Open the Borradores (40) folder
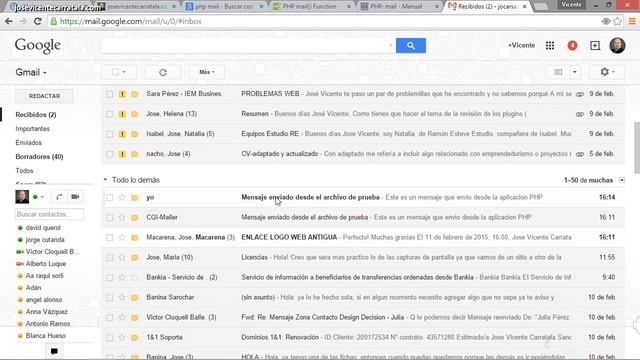The image size is (640, 360). pos(39,157)
